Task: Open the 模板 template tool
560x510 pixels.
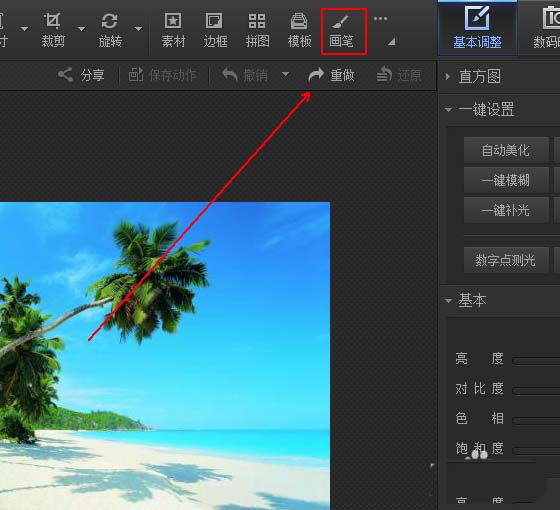Action: pos(299,30)
